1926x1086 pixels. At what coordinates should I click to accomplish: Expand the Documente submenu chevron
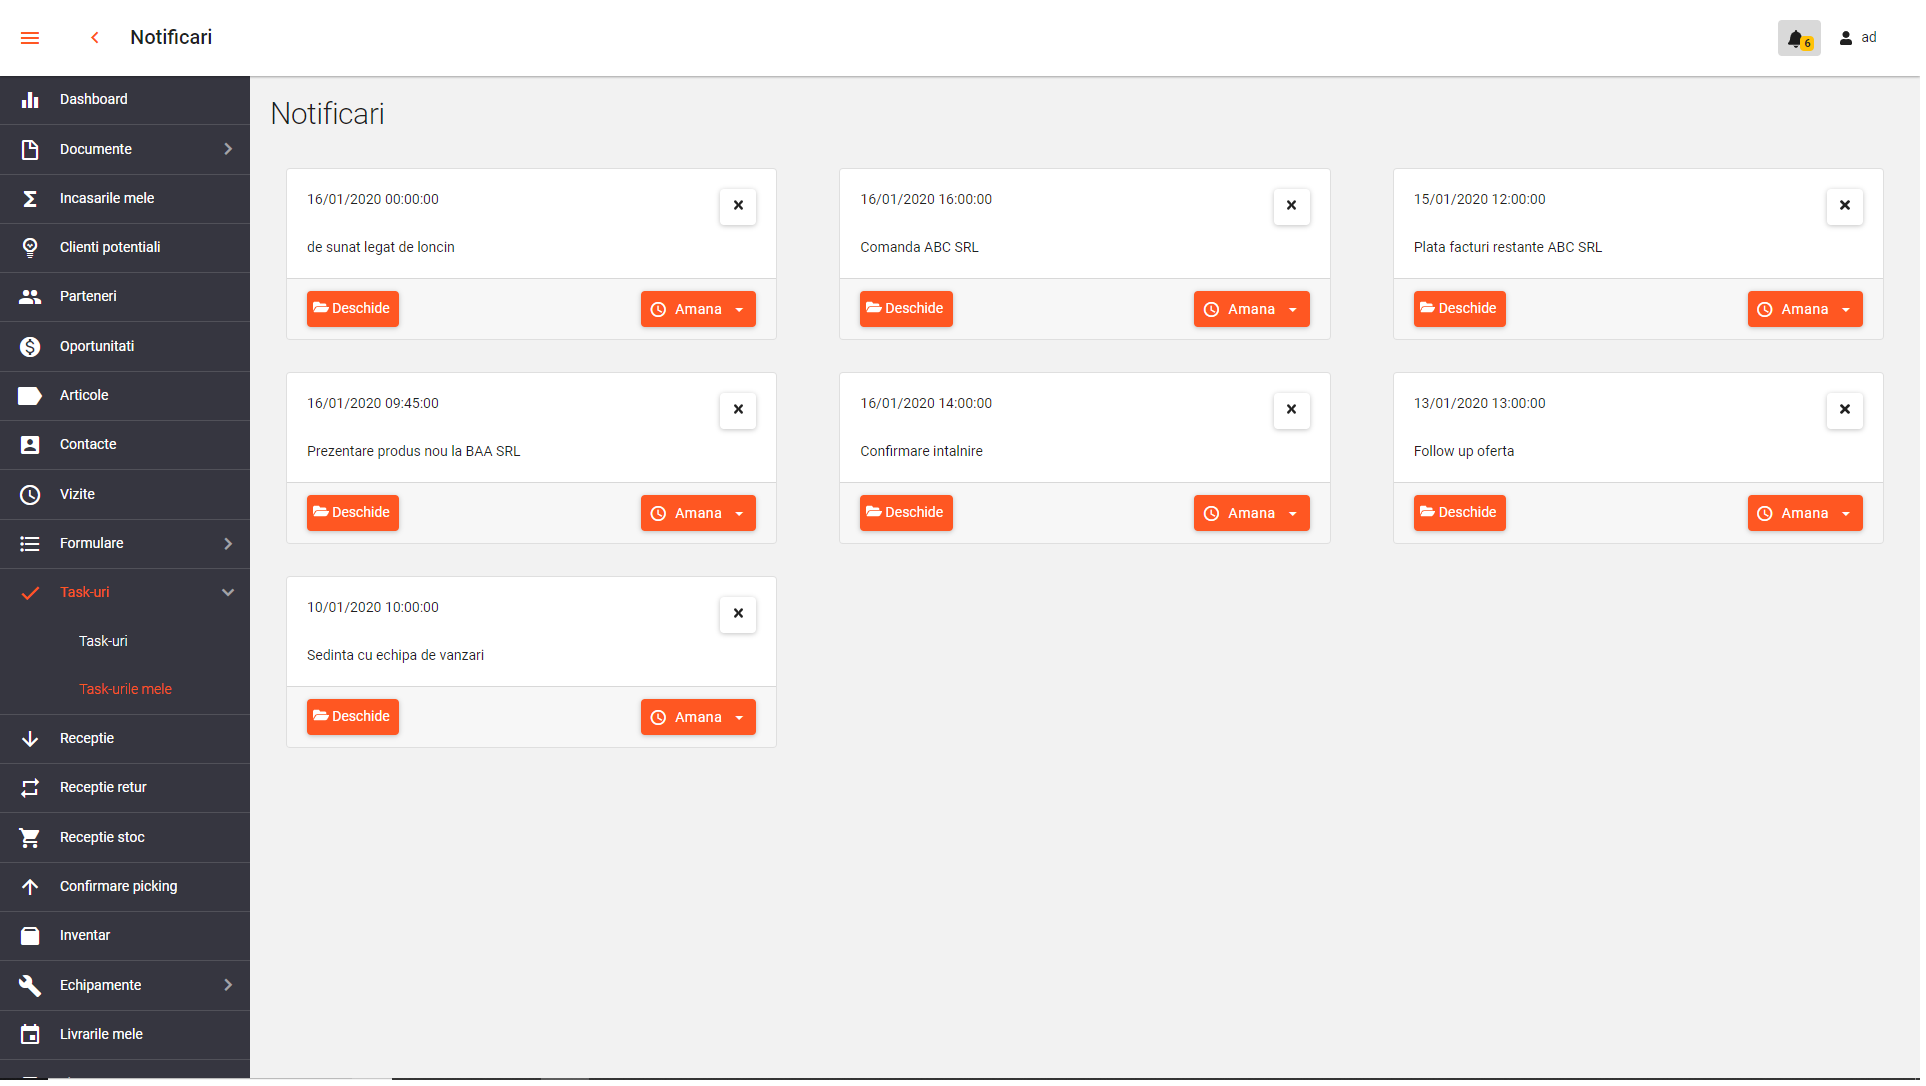pyautogui.click(x=229, y=149)
